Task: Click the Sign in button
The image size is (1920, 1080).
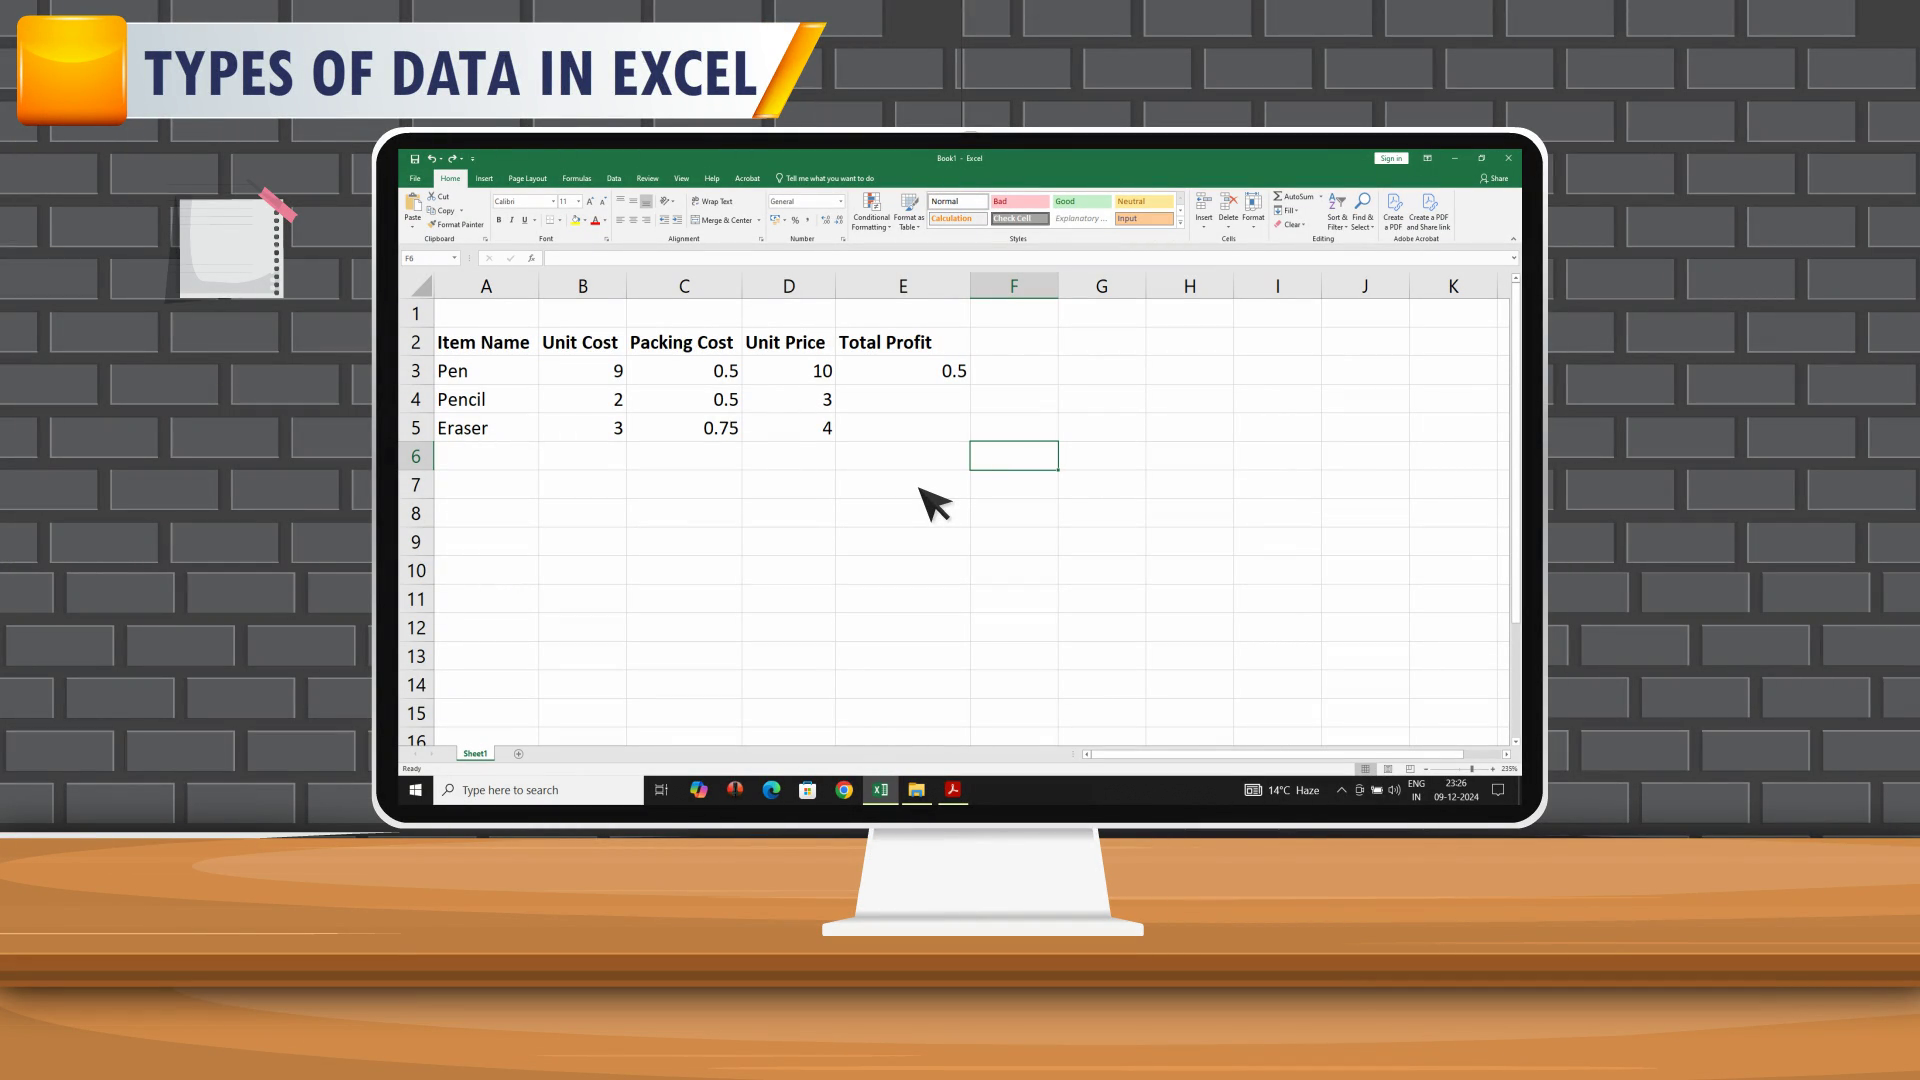Action: click(1391, 158)
